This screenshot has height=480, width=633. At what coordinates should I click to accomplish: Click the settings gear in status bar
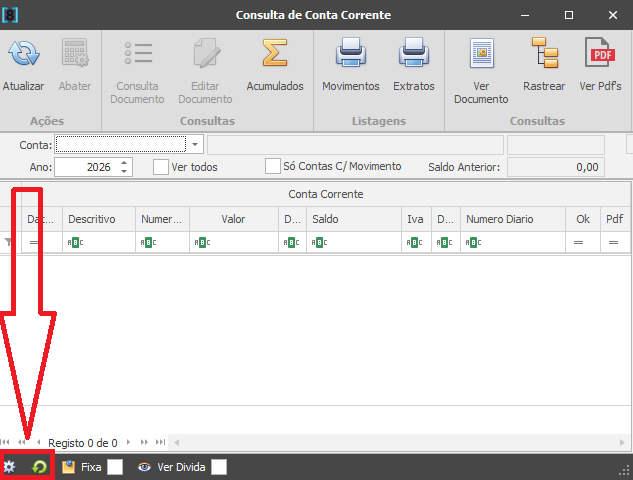click(10, 466)
